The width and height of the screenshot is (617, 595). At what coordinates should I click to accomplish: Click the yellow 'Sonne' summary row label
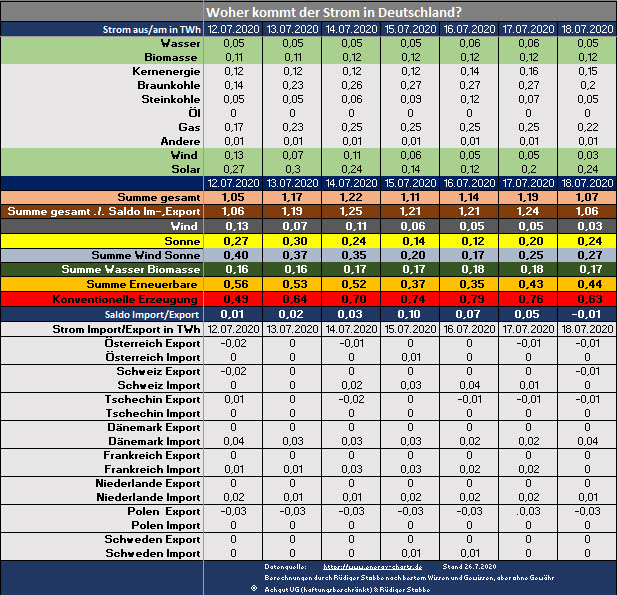178,241
